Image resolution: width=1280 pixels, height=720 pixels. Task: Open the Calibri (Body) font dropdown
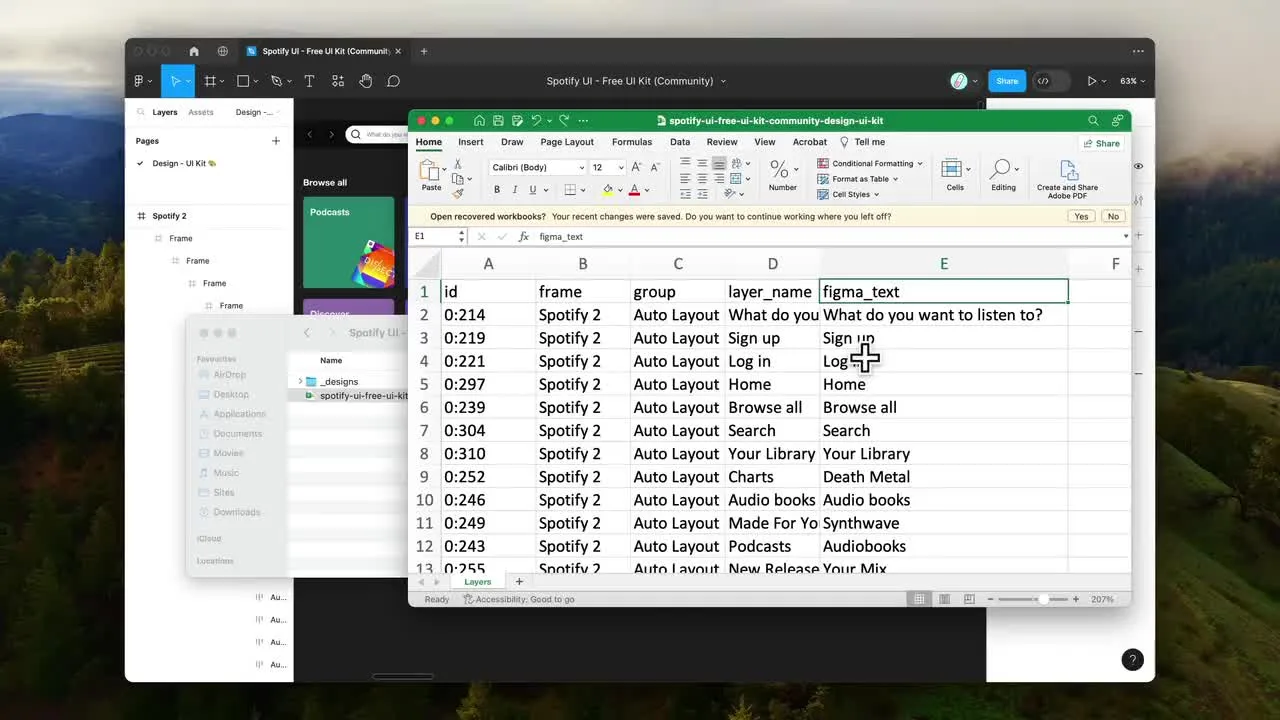pyautogui.click(x=537, y=168)
